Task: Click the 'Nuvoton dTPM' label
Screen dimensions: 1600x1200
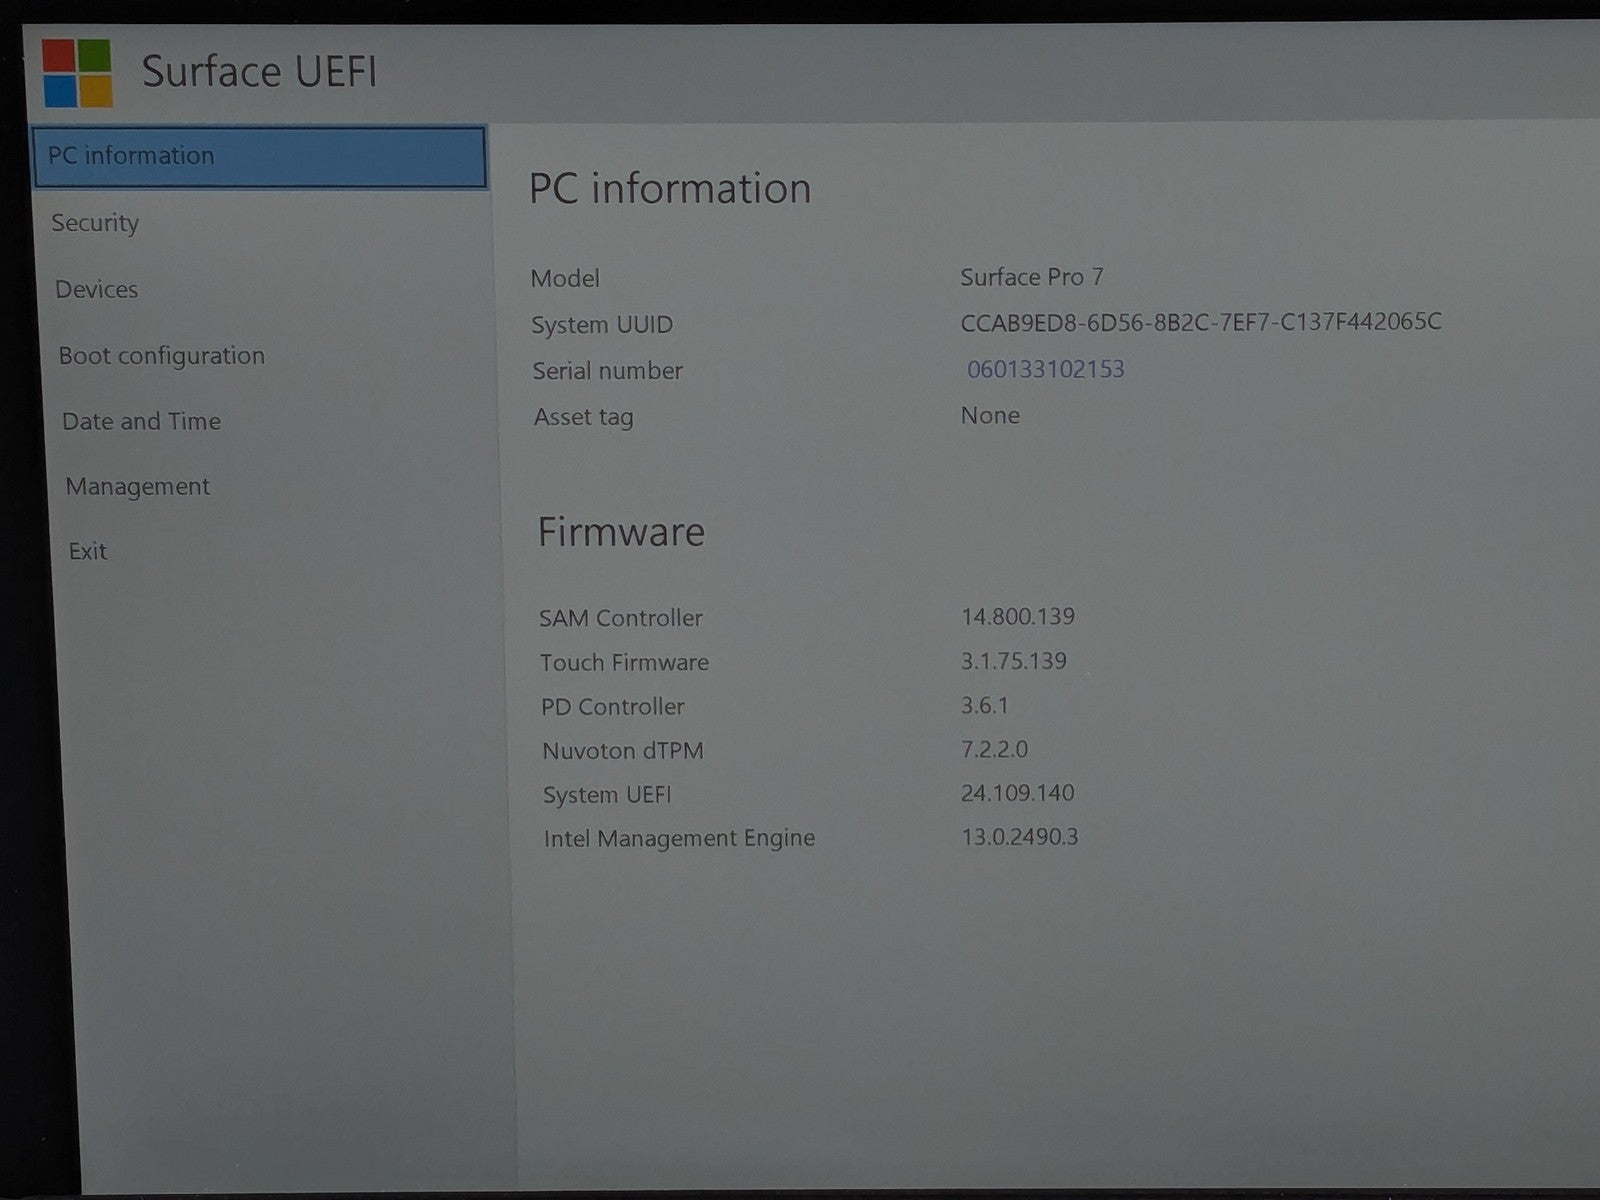Action: click(623, 751)
